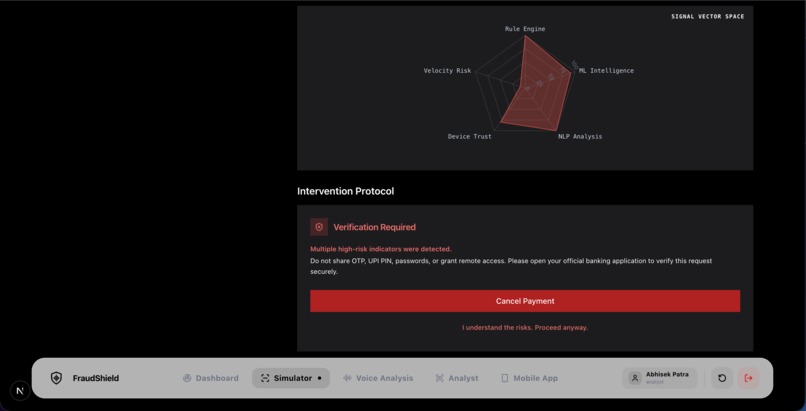Click the Device Trust radar label
Image resolution: width=806 pixels, height=411 pixels.
click(x=469, y=137)
